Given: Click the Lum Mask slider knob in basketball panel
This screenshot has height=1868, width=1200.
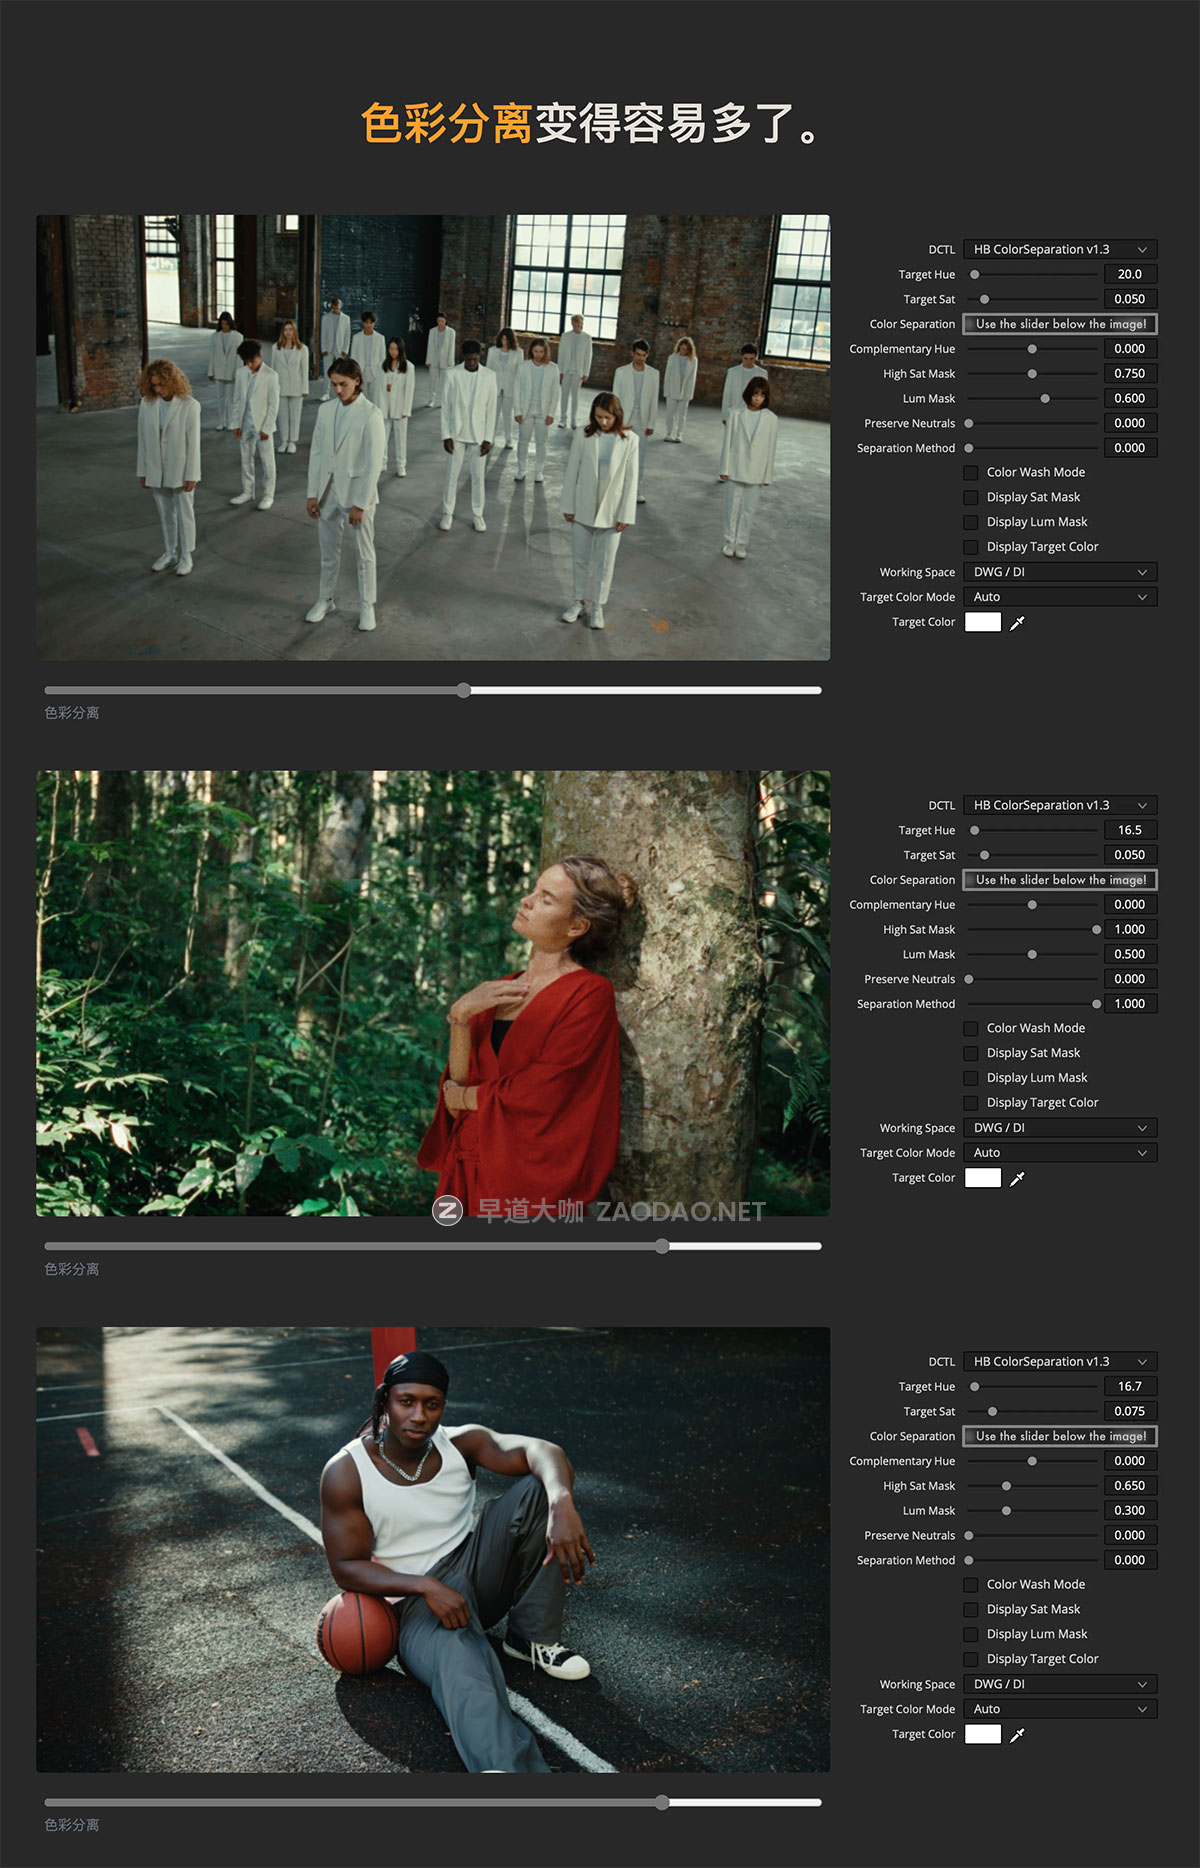Looking at the screenshot, I should click(1006, 1511).
